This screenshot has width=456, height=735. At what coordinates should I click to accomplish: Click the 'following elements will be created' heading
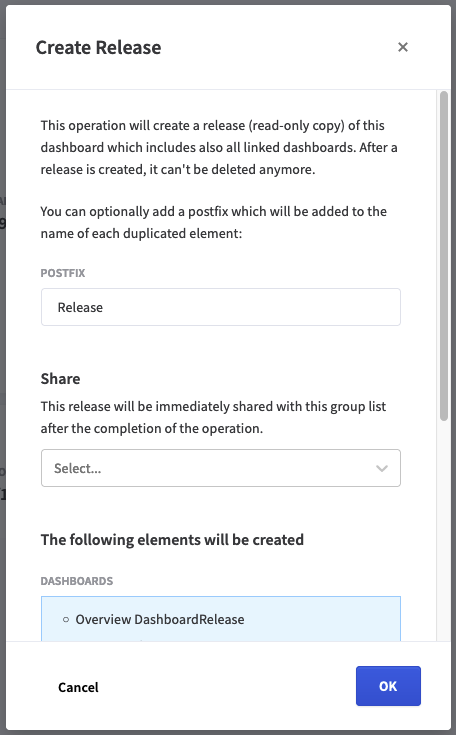(x=172, y=540)
